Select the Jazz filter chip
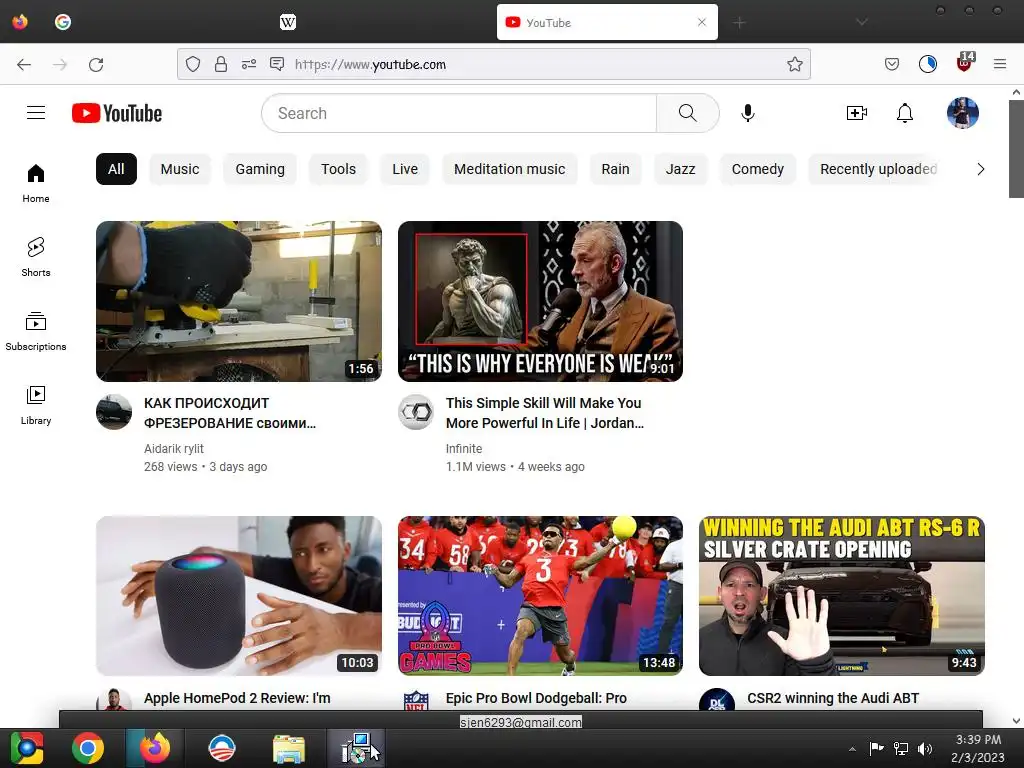1024x768 pixels. 680,169
